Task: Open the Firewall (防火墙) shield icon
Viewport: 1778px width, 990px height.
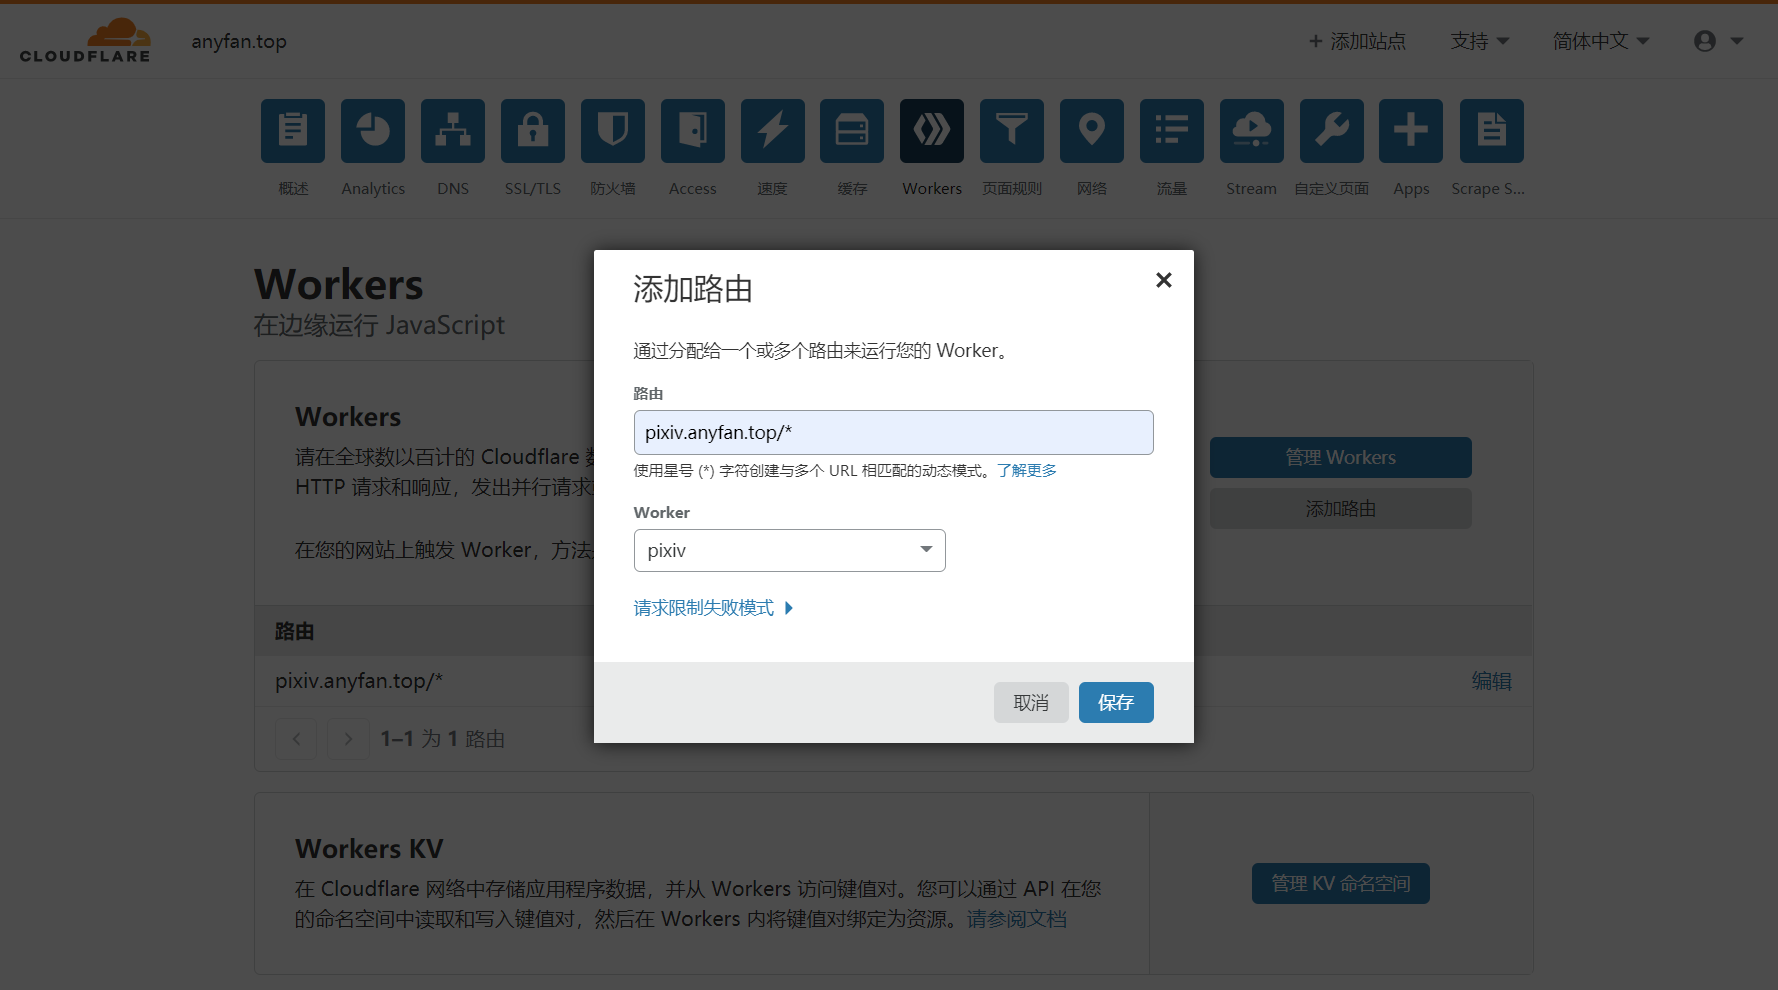Action: coord(613,131)
